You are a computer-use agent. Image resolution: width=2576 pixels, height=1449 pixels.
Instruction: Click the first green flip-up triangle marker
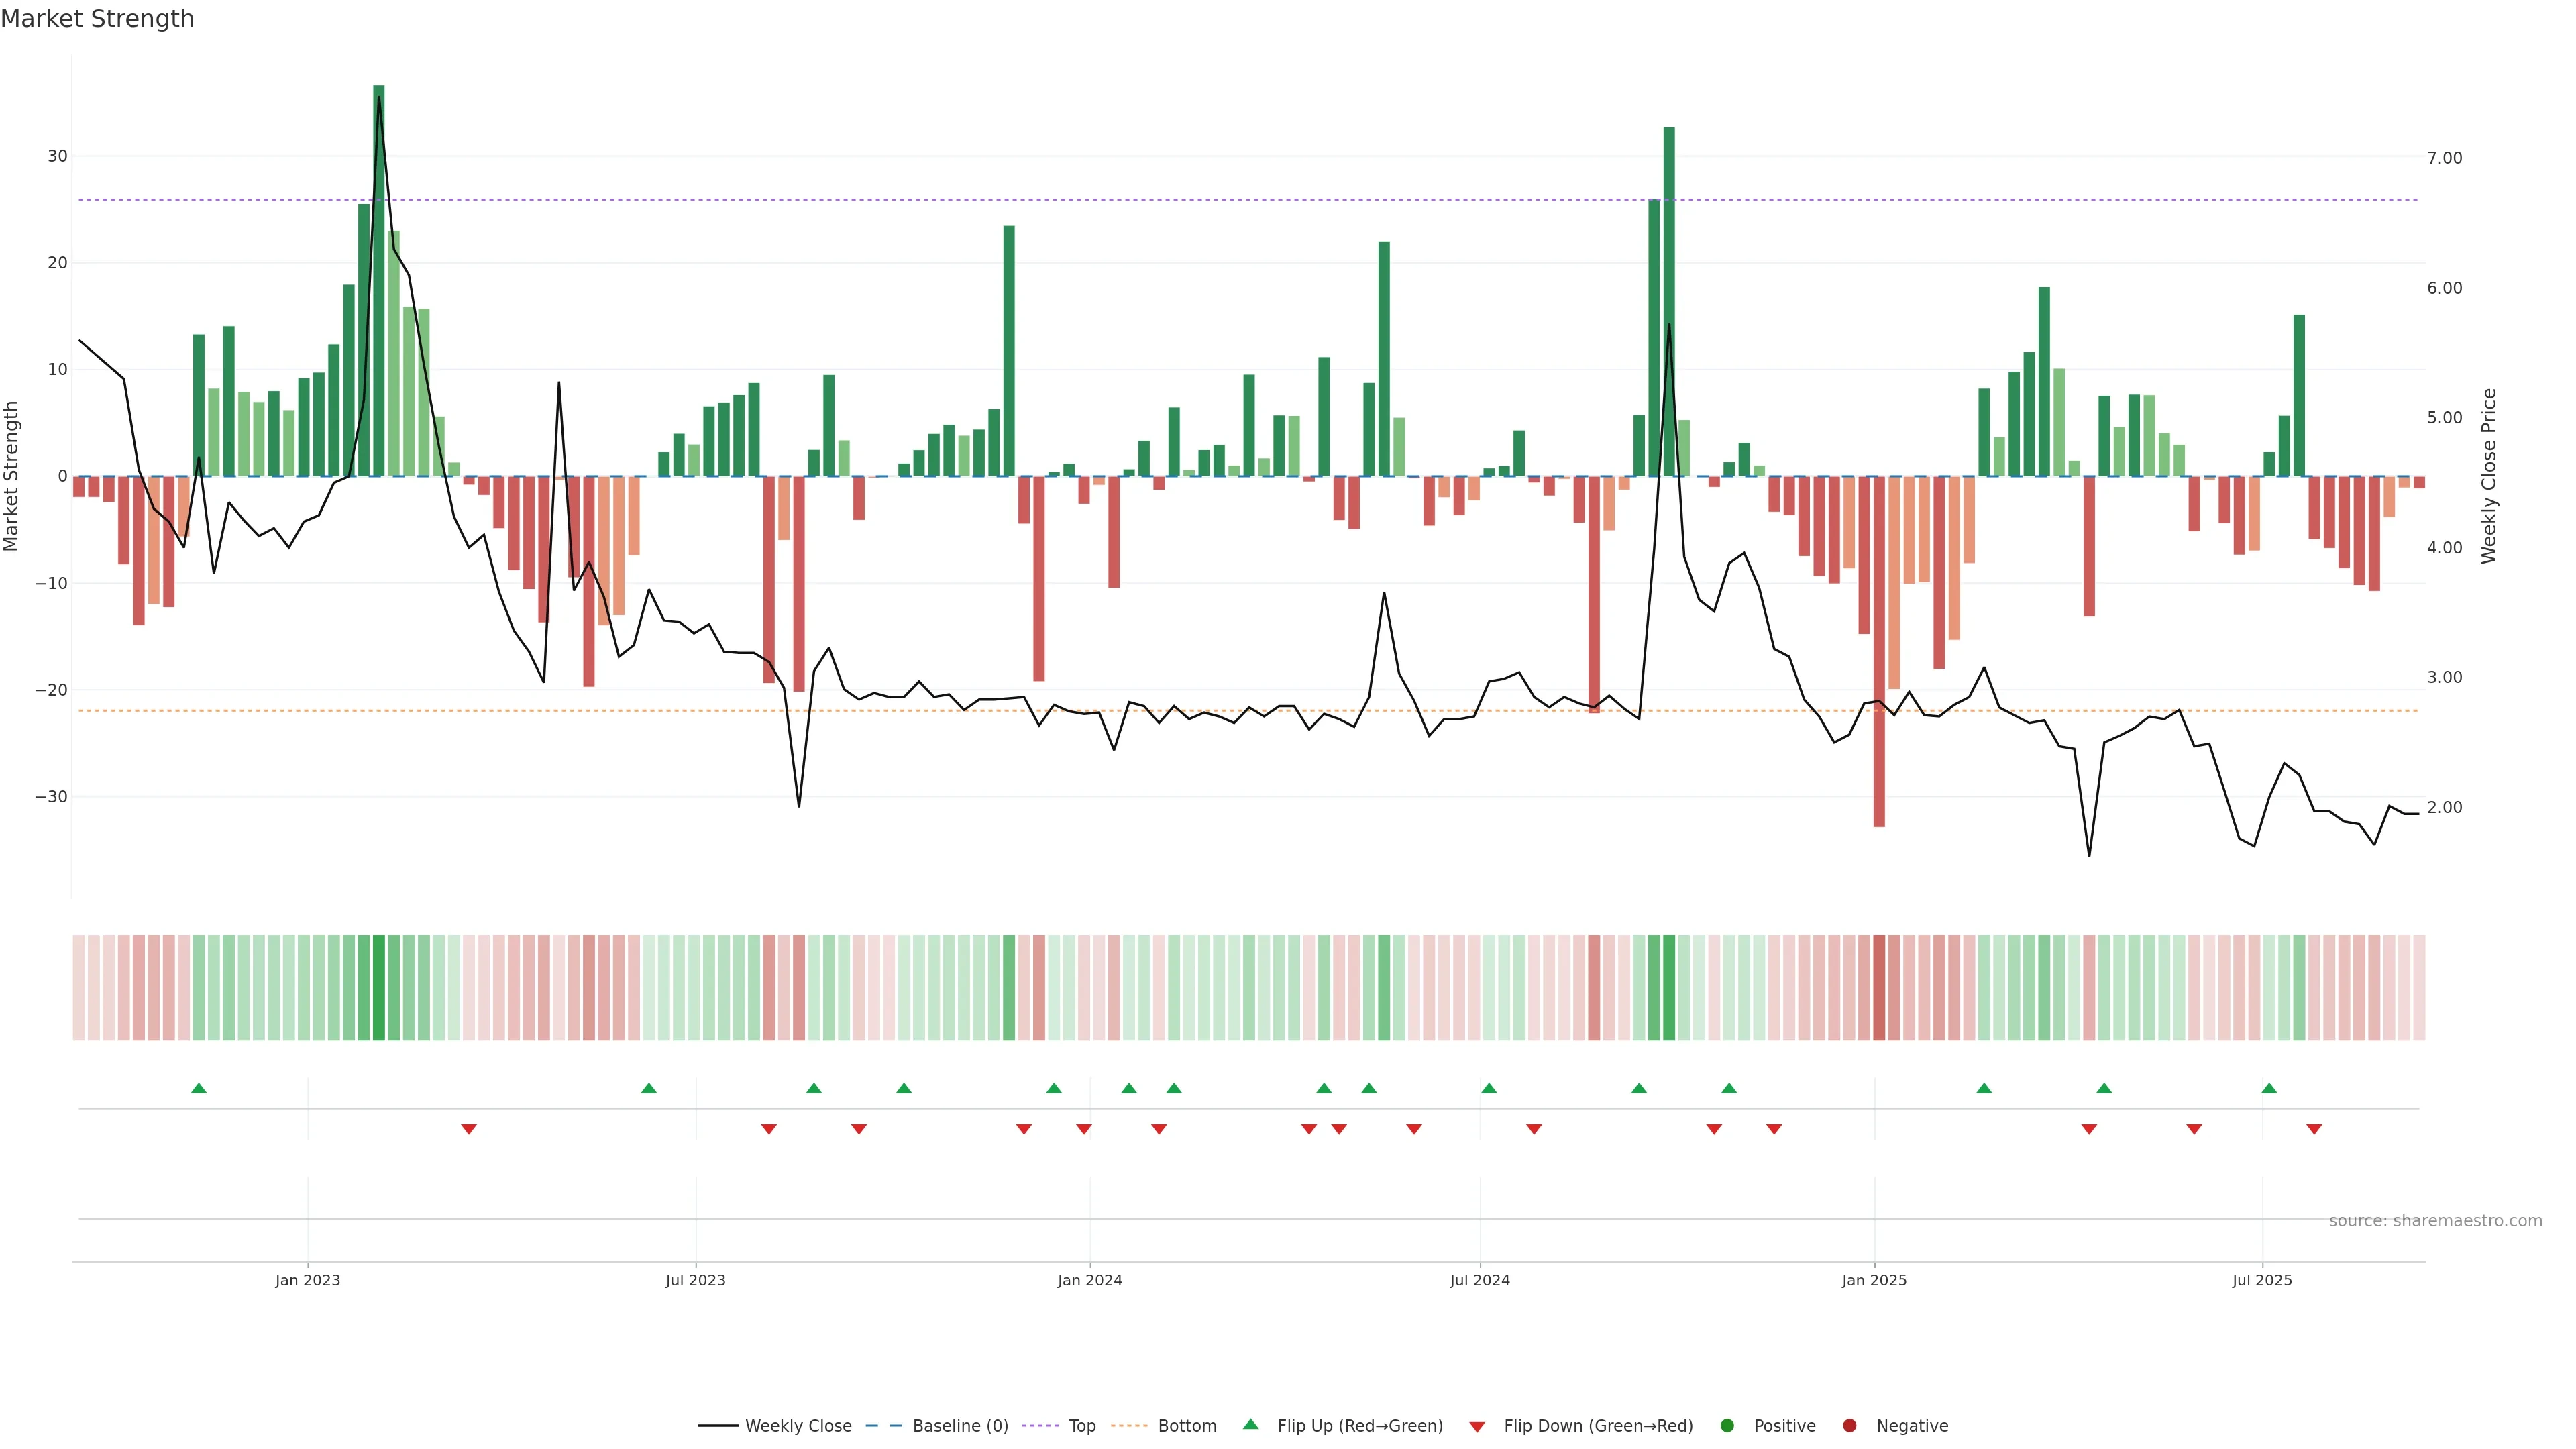[199, 1088]
